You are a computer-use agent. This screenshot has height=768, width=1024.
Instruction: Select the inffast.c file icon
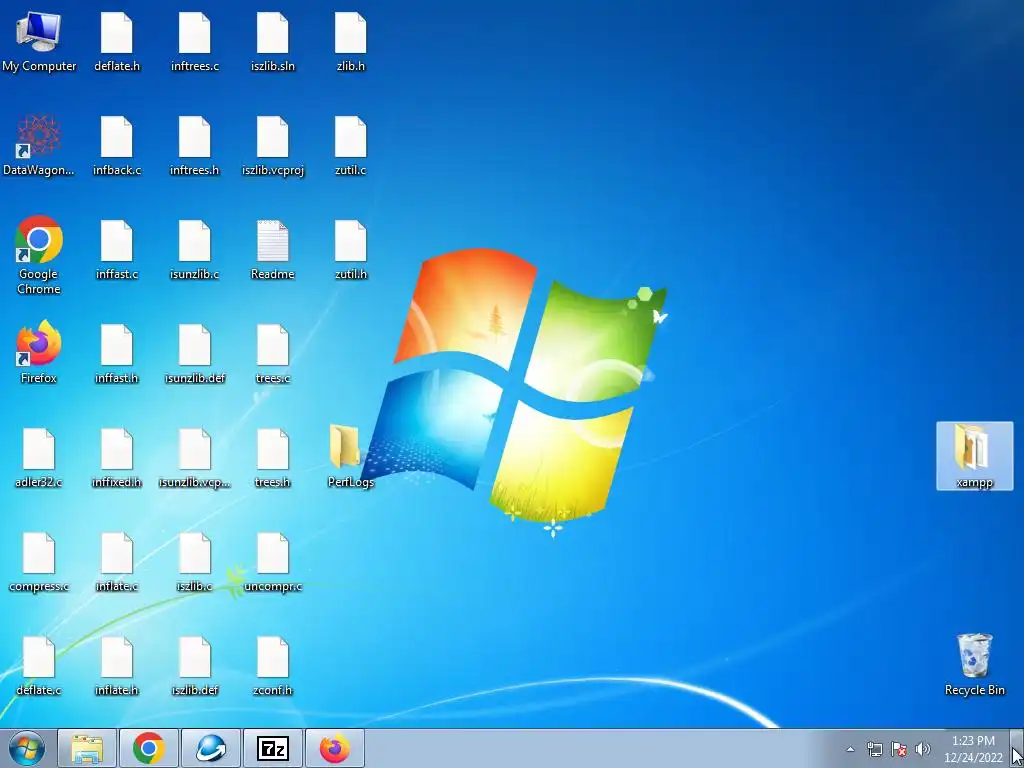[x=117, y=249]
